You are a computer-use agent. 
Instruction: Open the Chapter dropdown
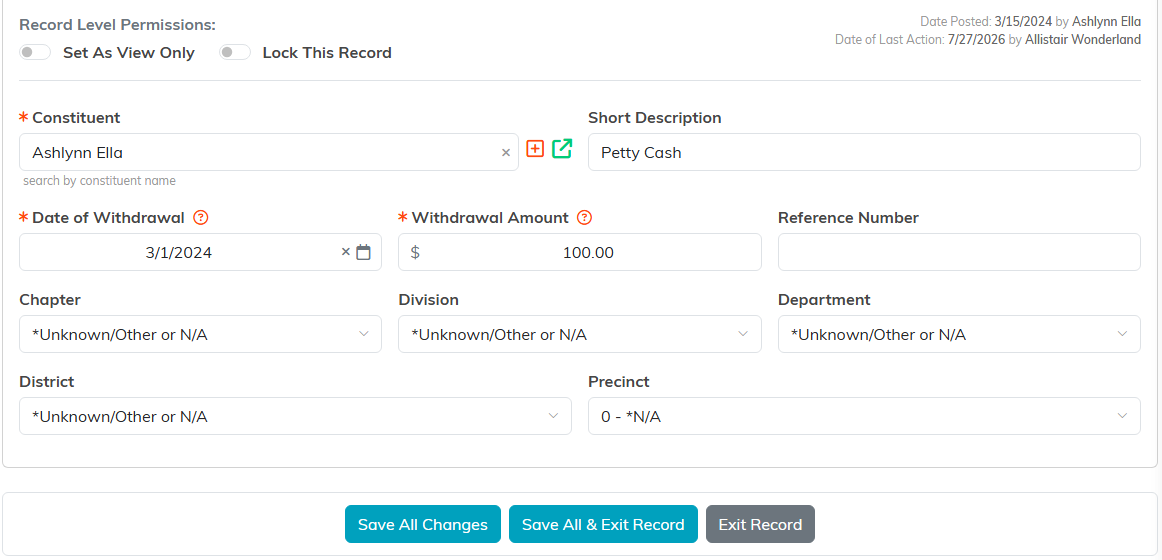tap(200, 334)
